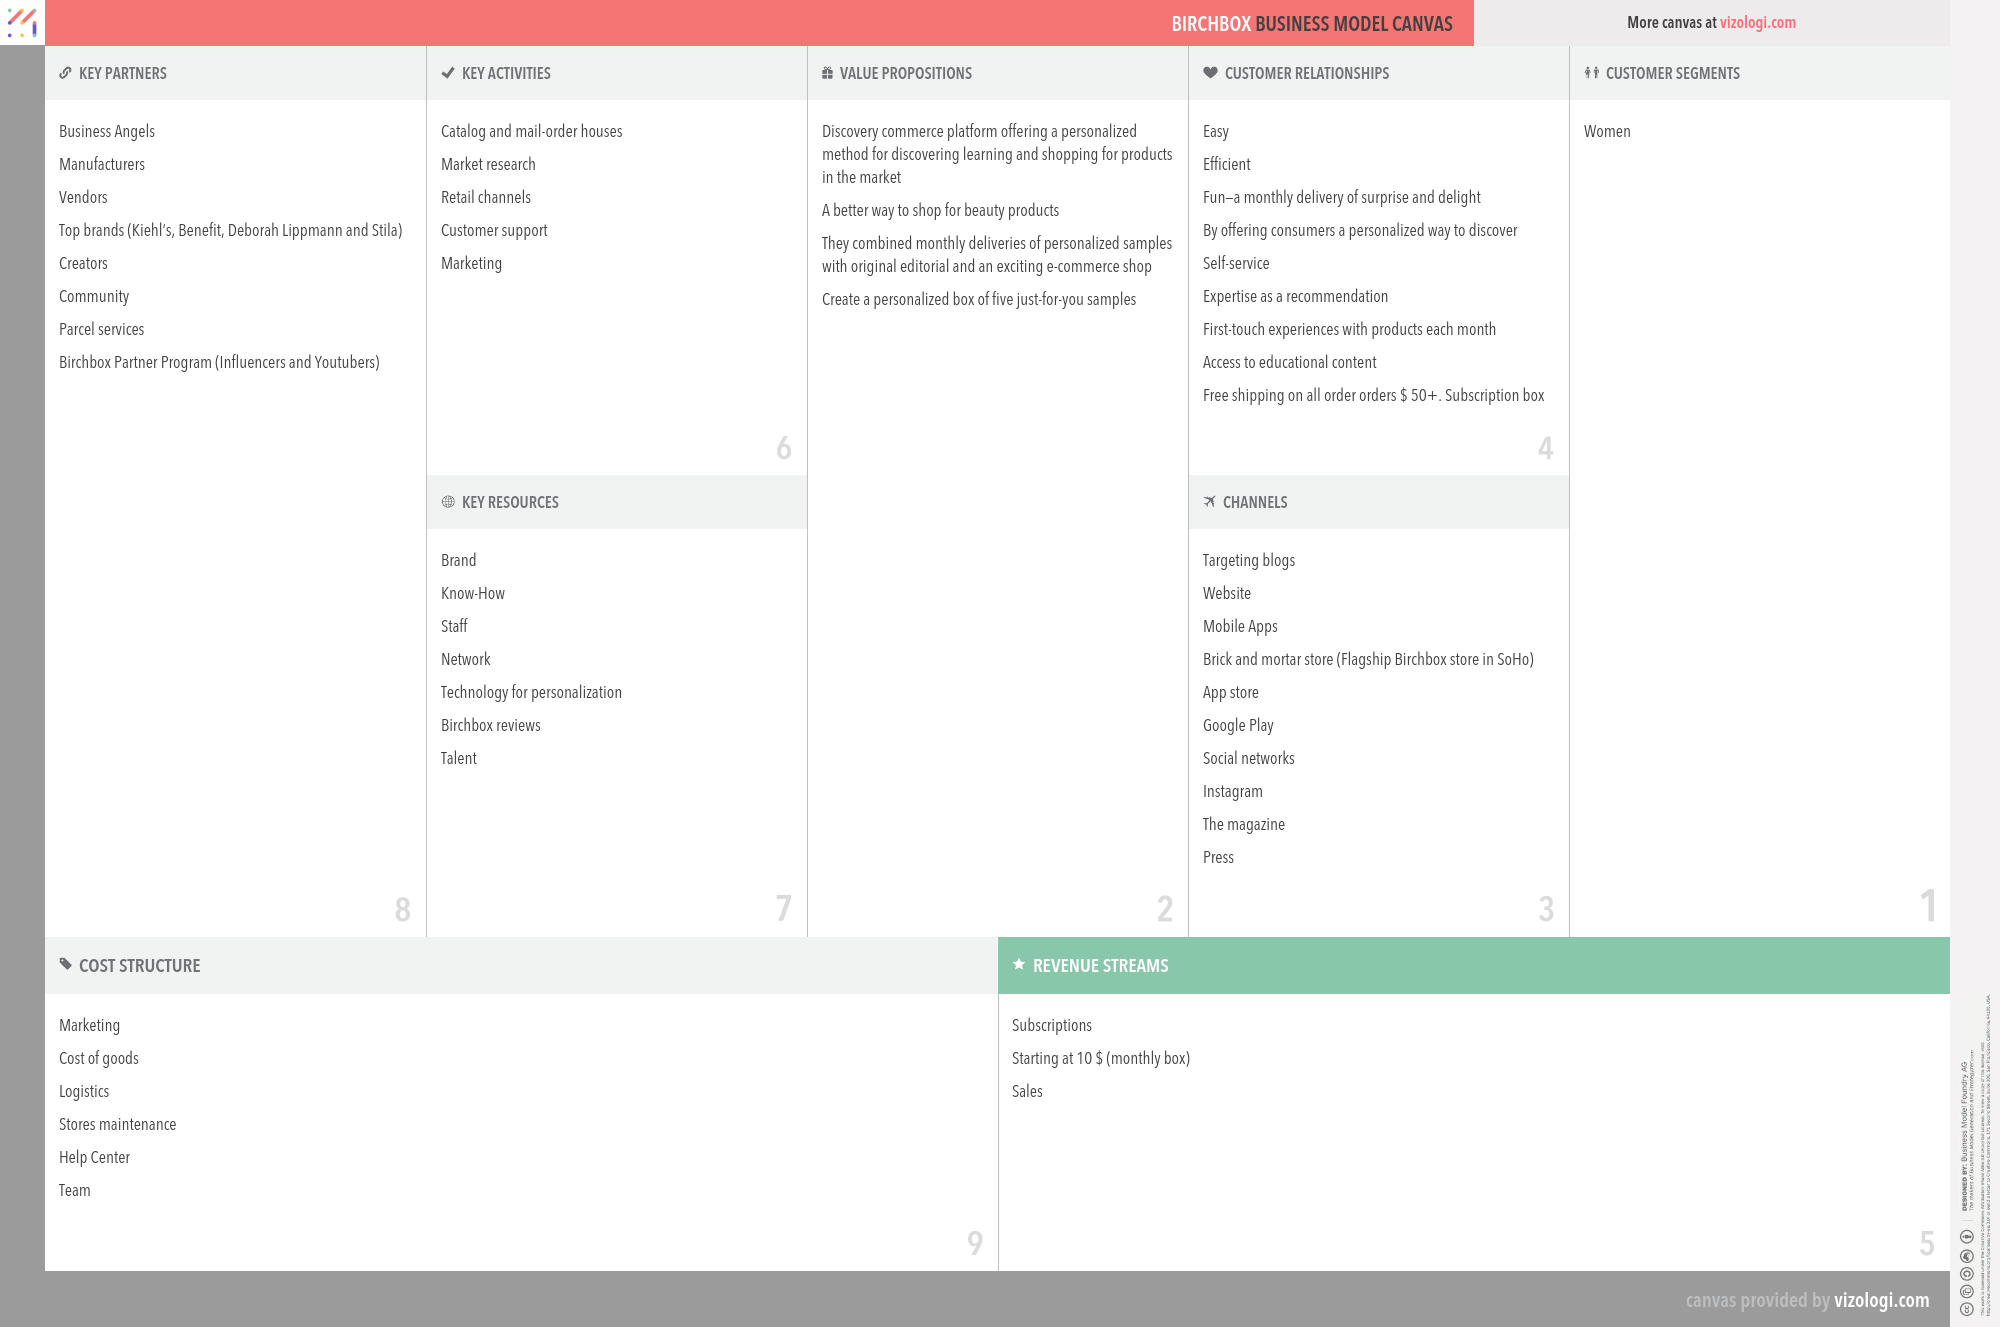This screenshot has width=2000, height=1327.
Task: Select 'Staff' in Key Resources
Action: coord(454,626)
